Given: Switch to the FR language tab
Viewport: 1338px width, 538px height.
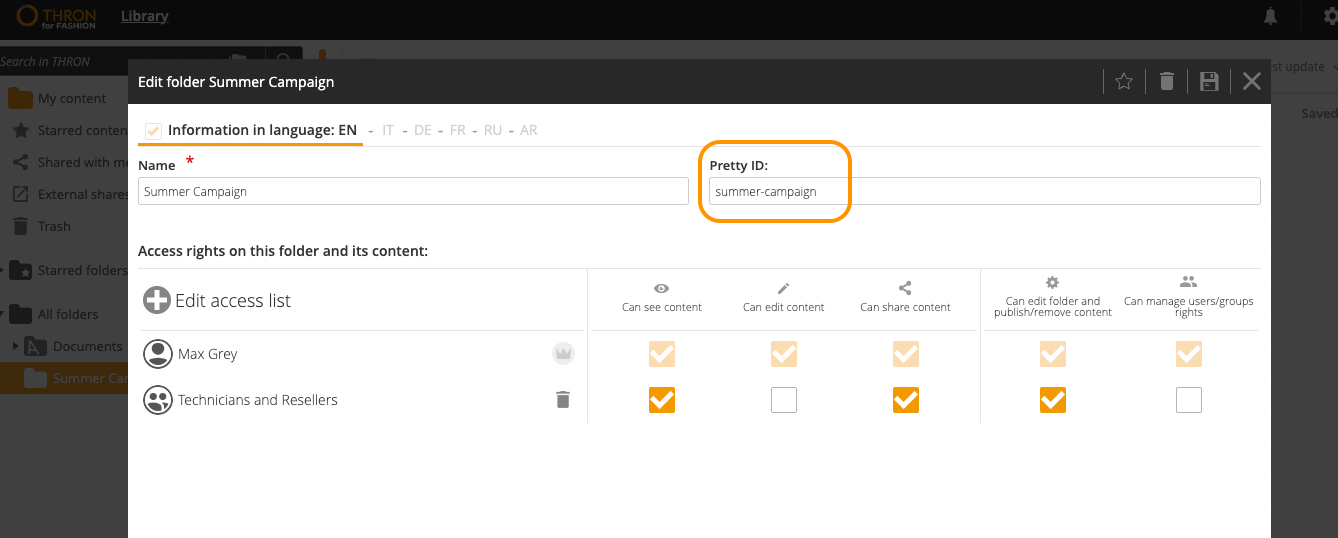Looking at the screenshot, I should tap(458, 130).
